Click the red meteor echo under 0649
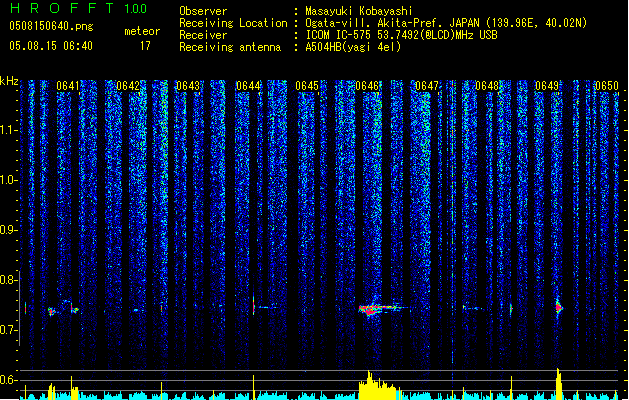The image size is (629, 400). tap(558, 307)
